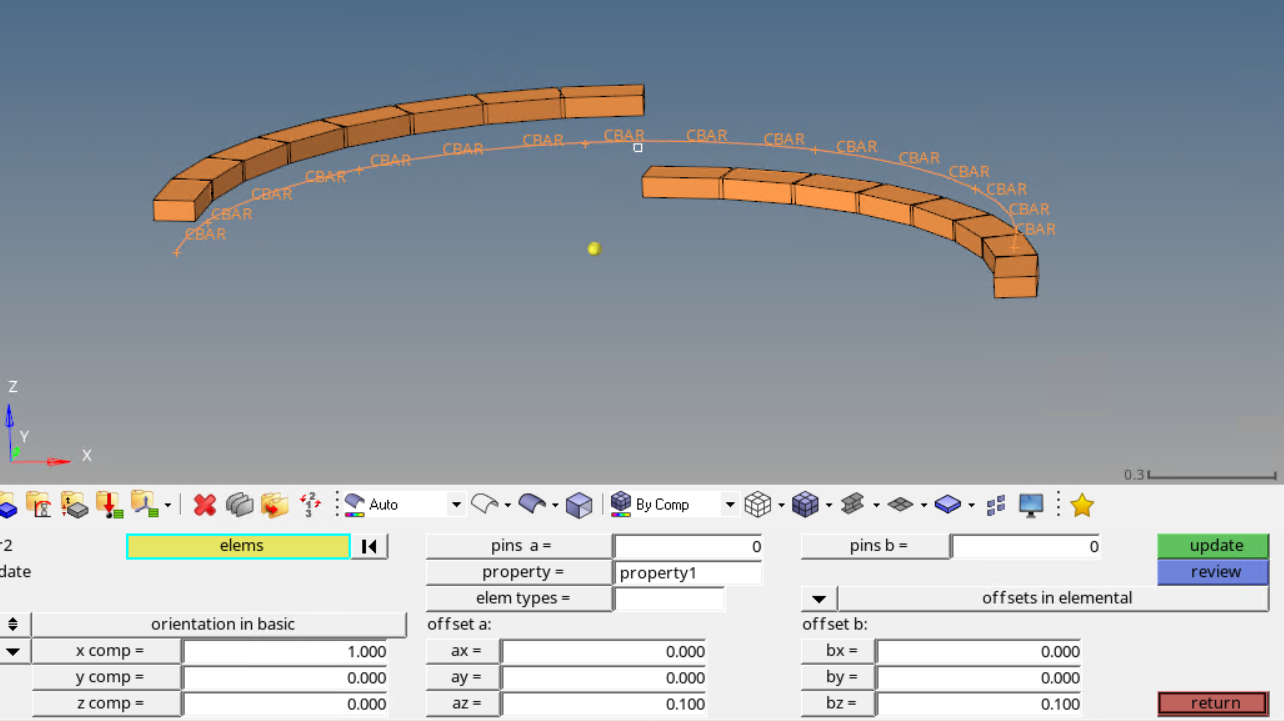Click the scattered blue squares icon
The height and width of the screenshot is (721, 1284).
pos(996,505)
